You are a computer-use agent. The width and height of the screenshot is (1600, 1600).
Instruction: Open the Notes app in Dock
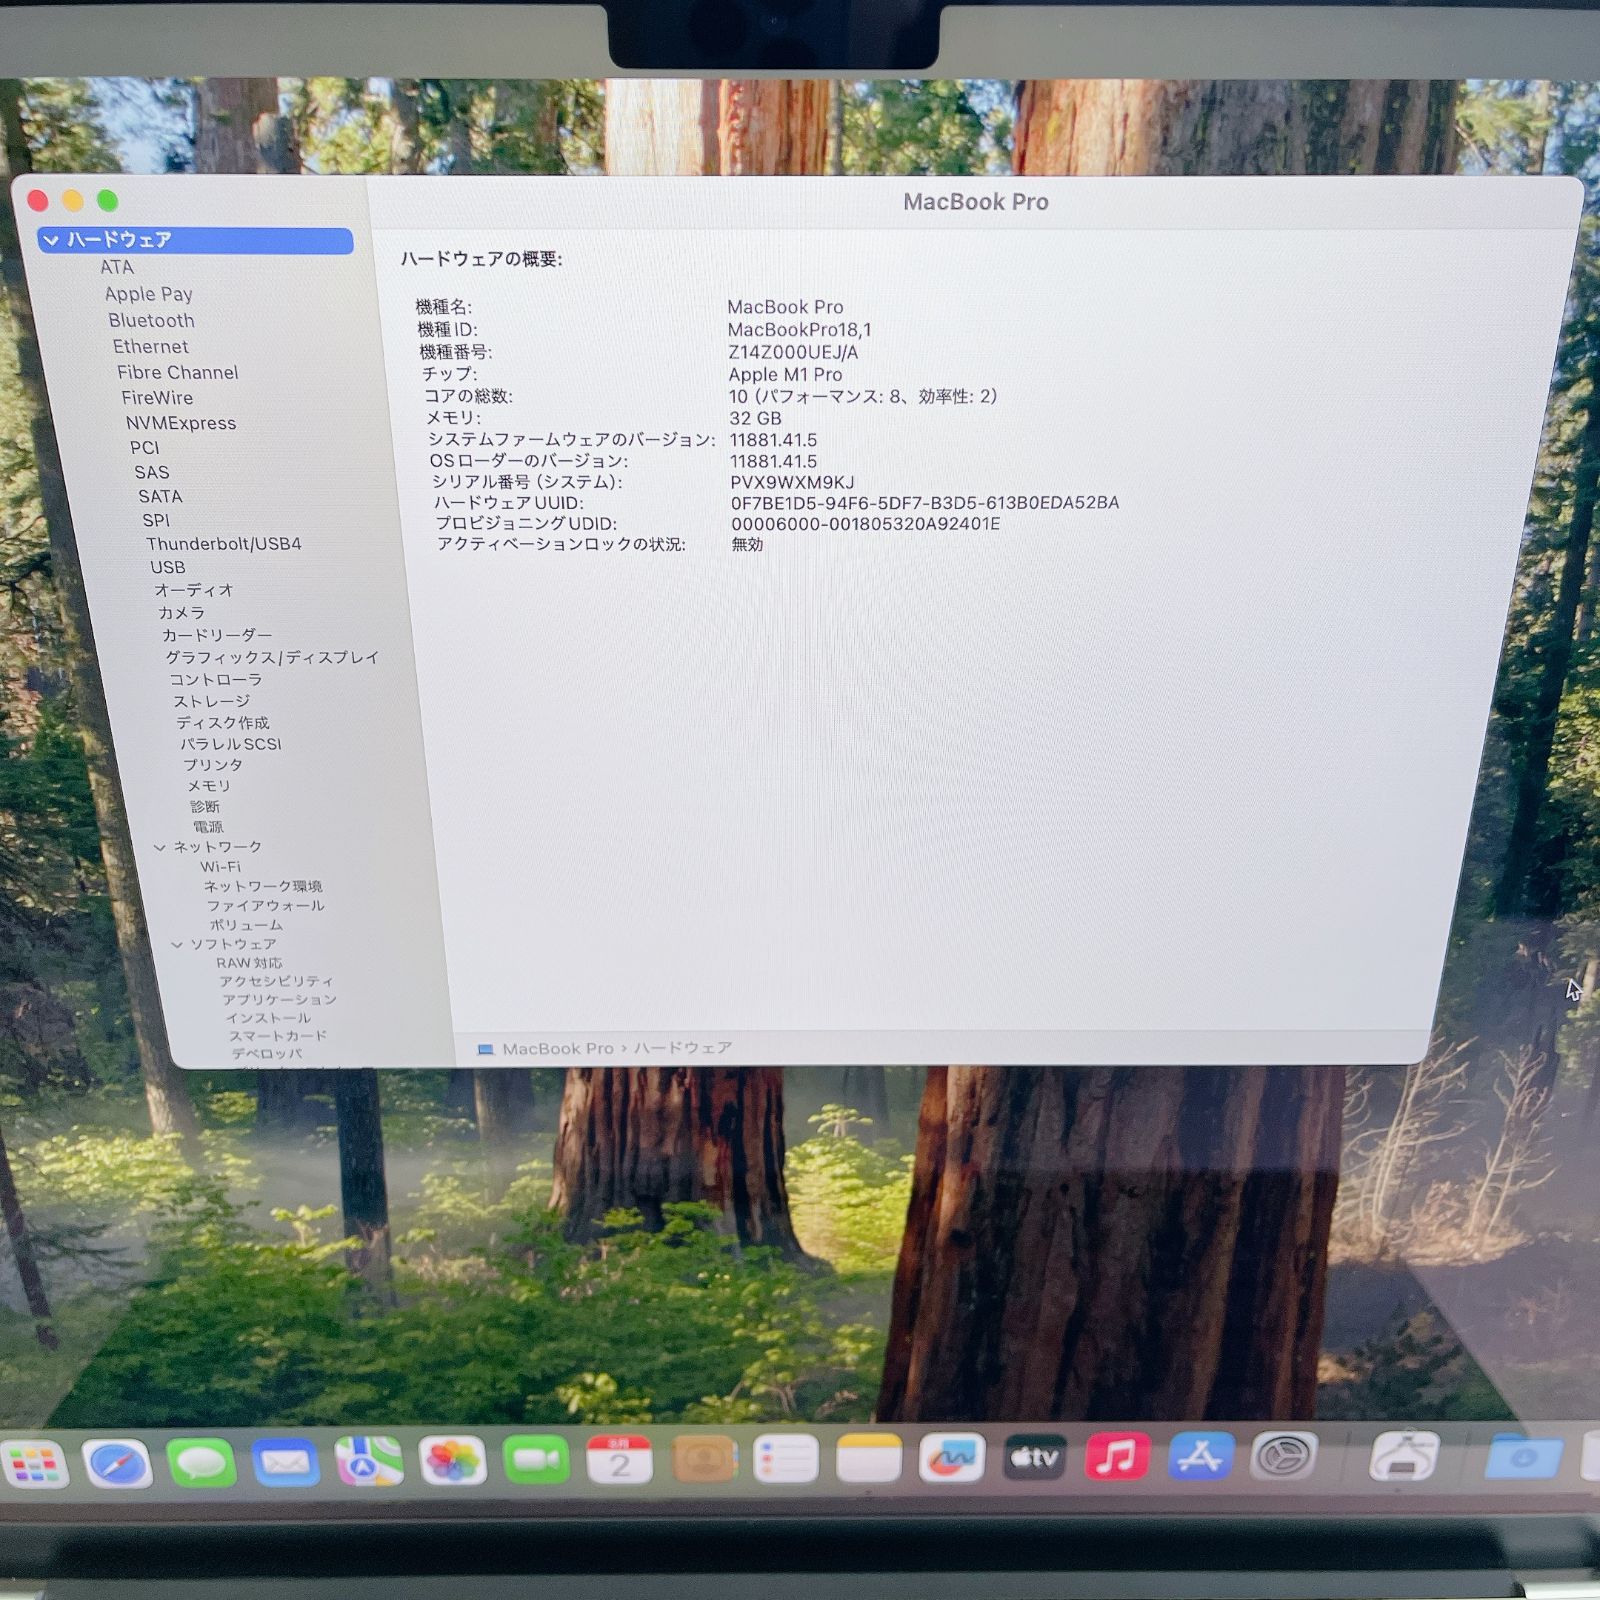[x=868, y=1460]
